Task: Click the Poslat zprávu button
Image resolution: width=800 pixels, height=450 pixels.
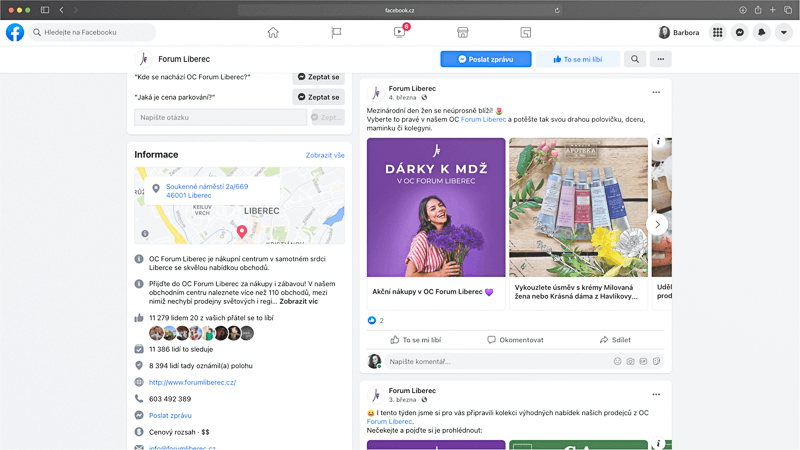Action: pyautogui.click(x=486, y=59)
